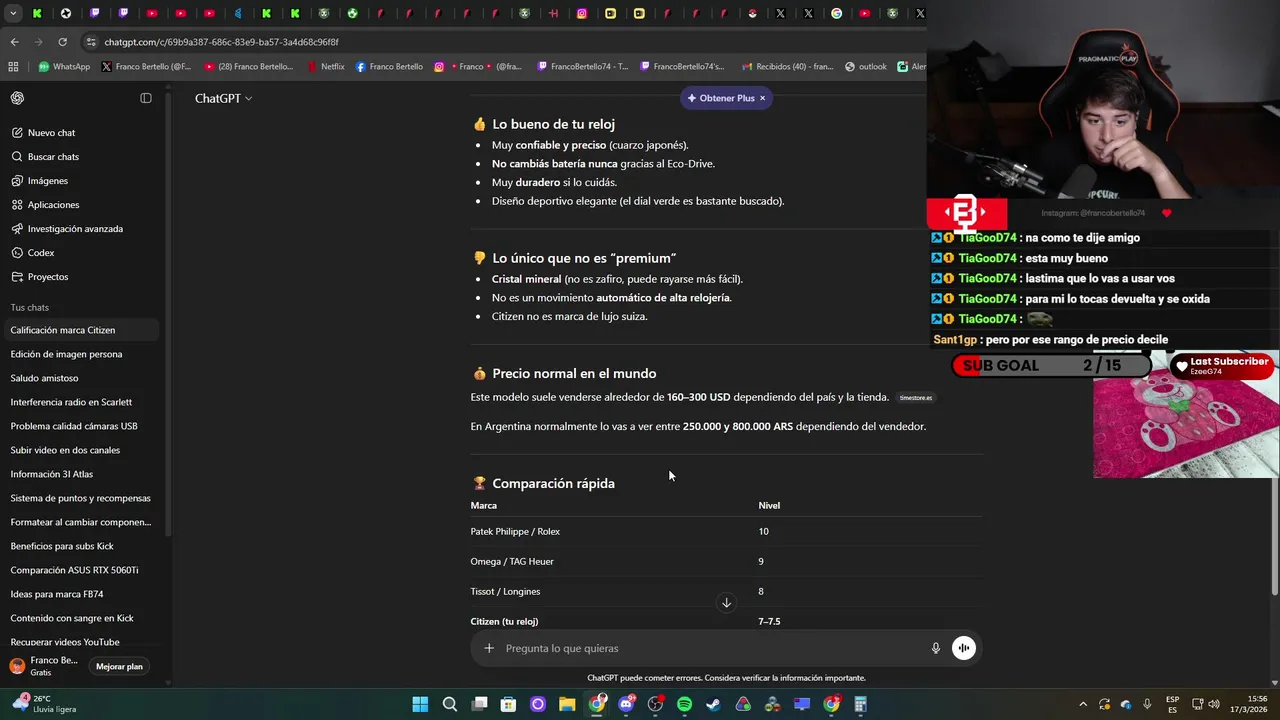Show hidden system tray icons
The height and width of the screenshot is (720, 1280).
(x=1082, y=704)
